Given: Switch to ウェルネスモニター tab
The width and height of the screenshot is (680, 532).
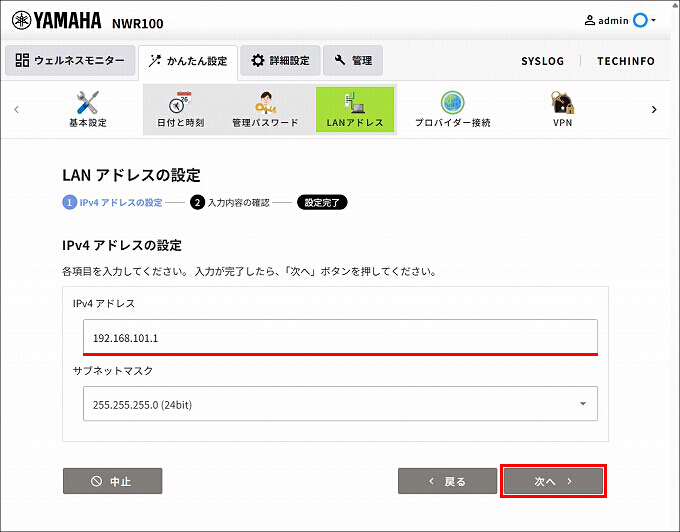Looking at the screenshot, I should (70, 60).
